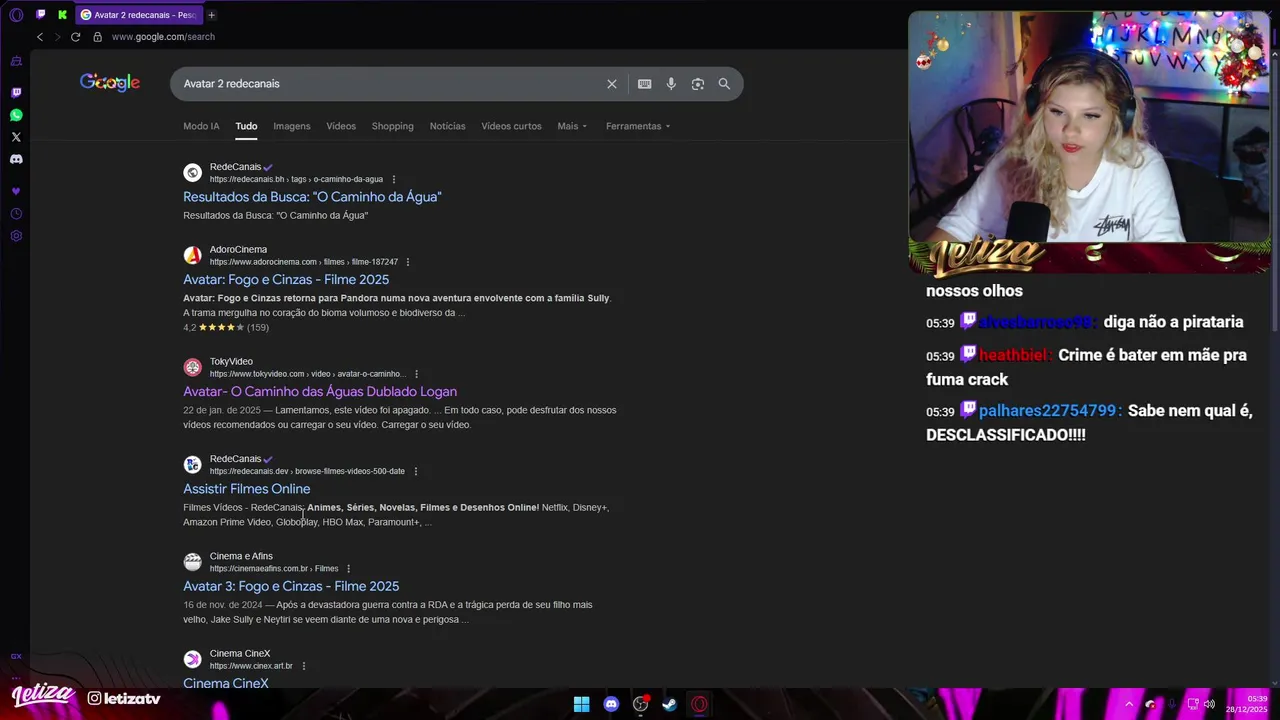The image size is (1280, 720).
Task: Open the Windows Start menu
Action: pyautogui.click(x=581, y=704)
